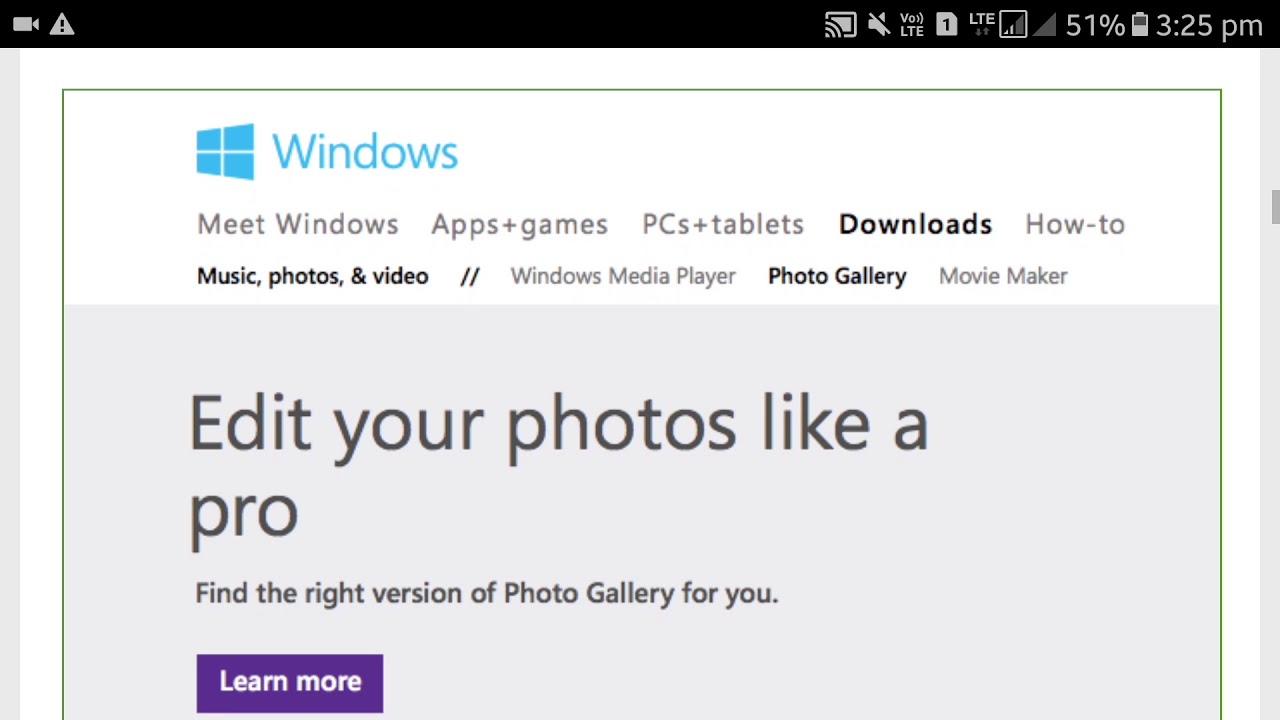Click the Music, photos, & video link

pos(312,276)
